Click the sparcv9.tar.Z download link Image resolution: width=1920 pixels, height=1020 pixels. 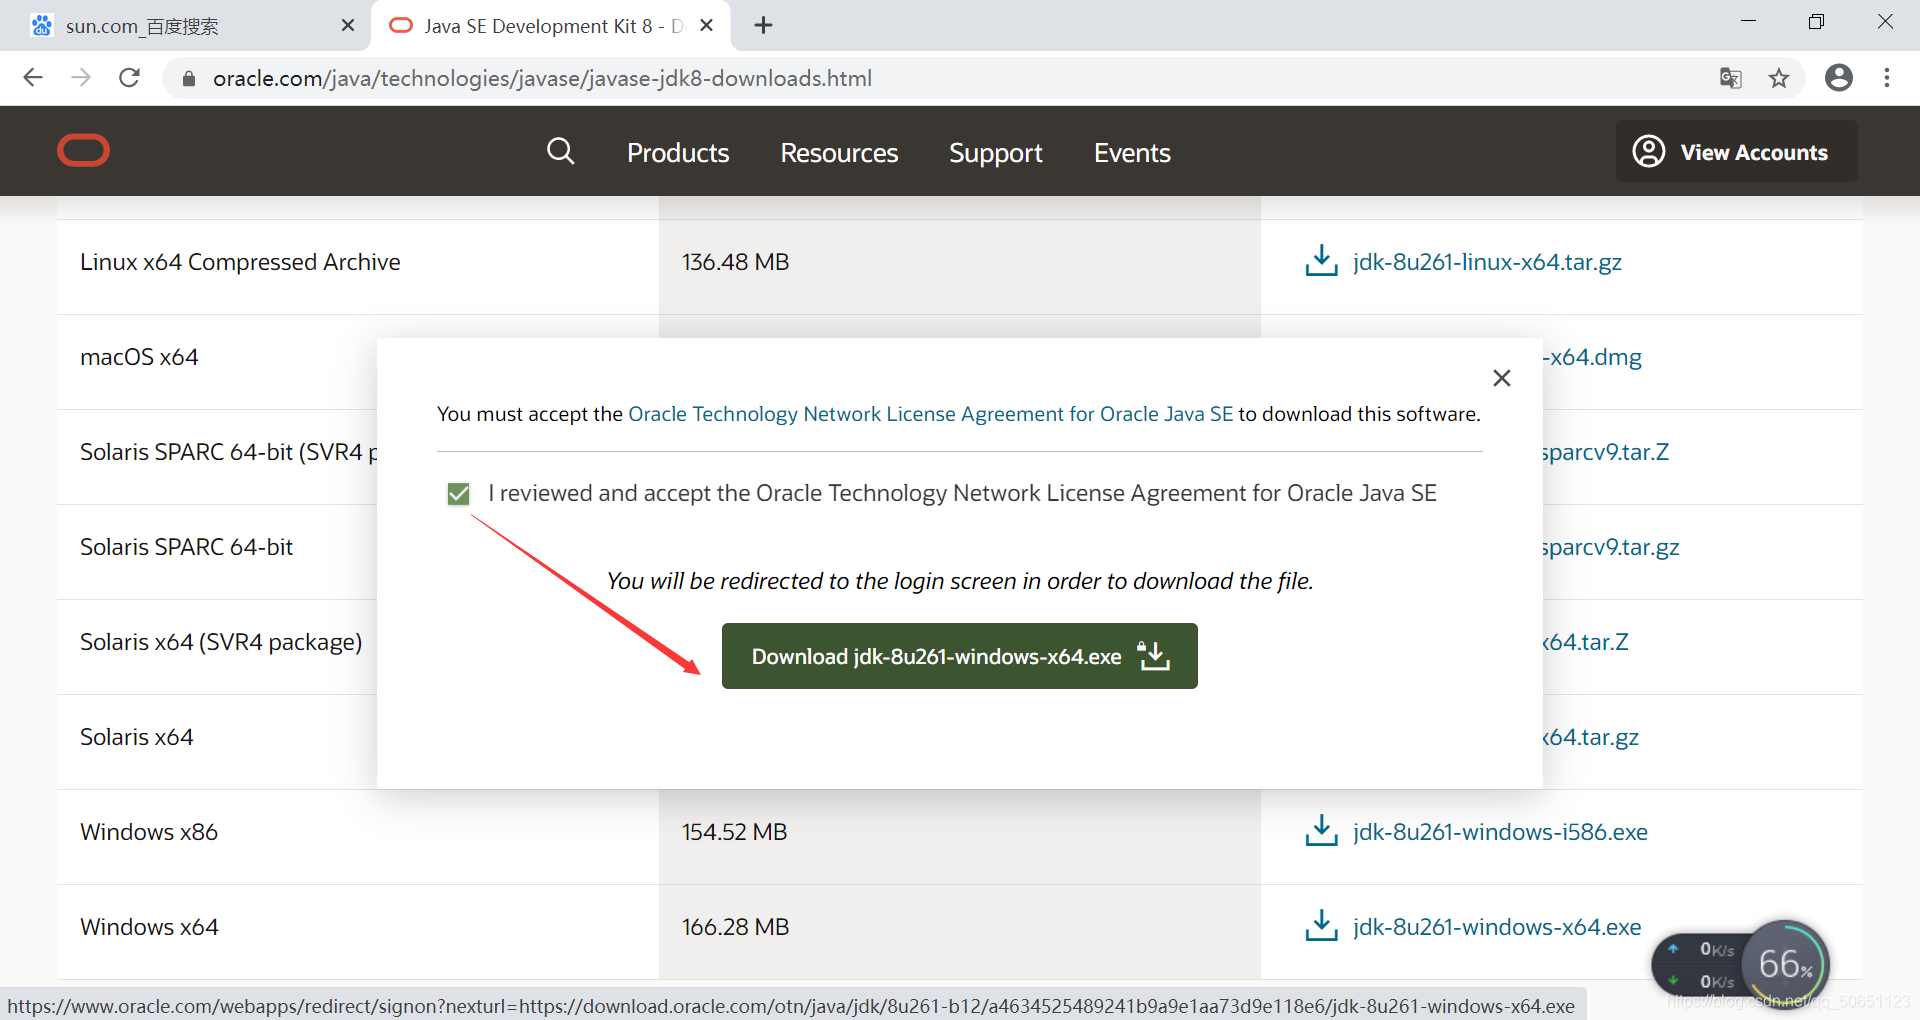coord(1606,452)
